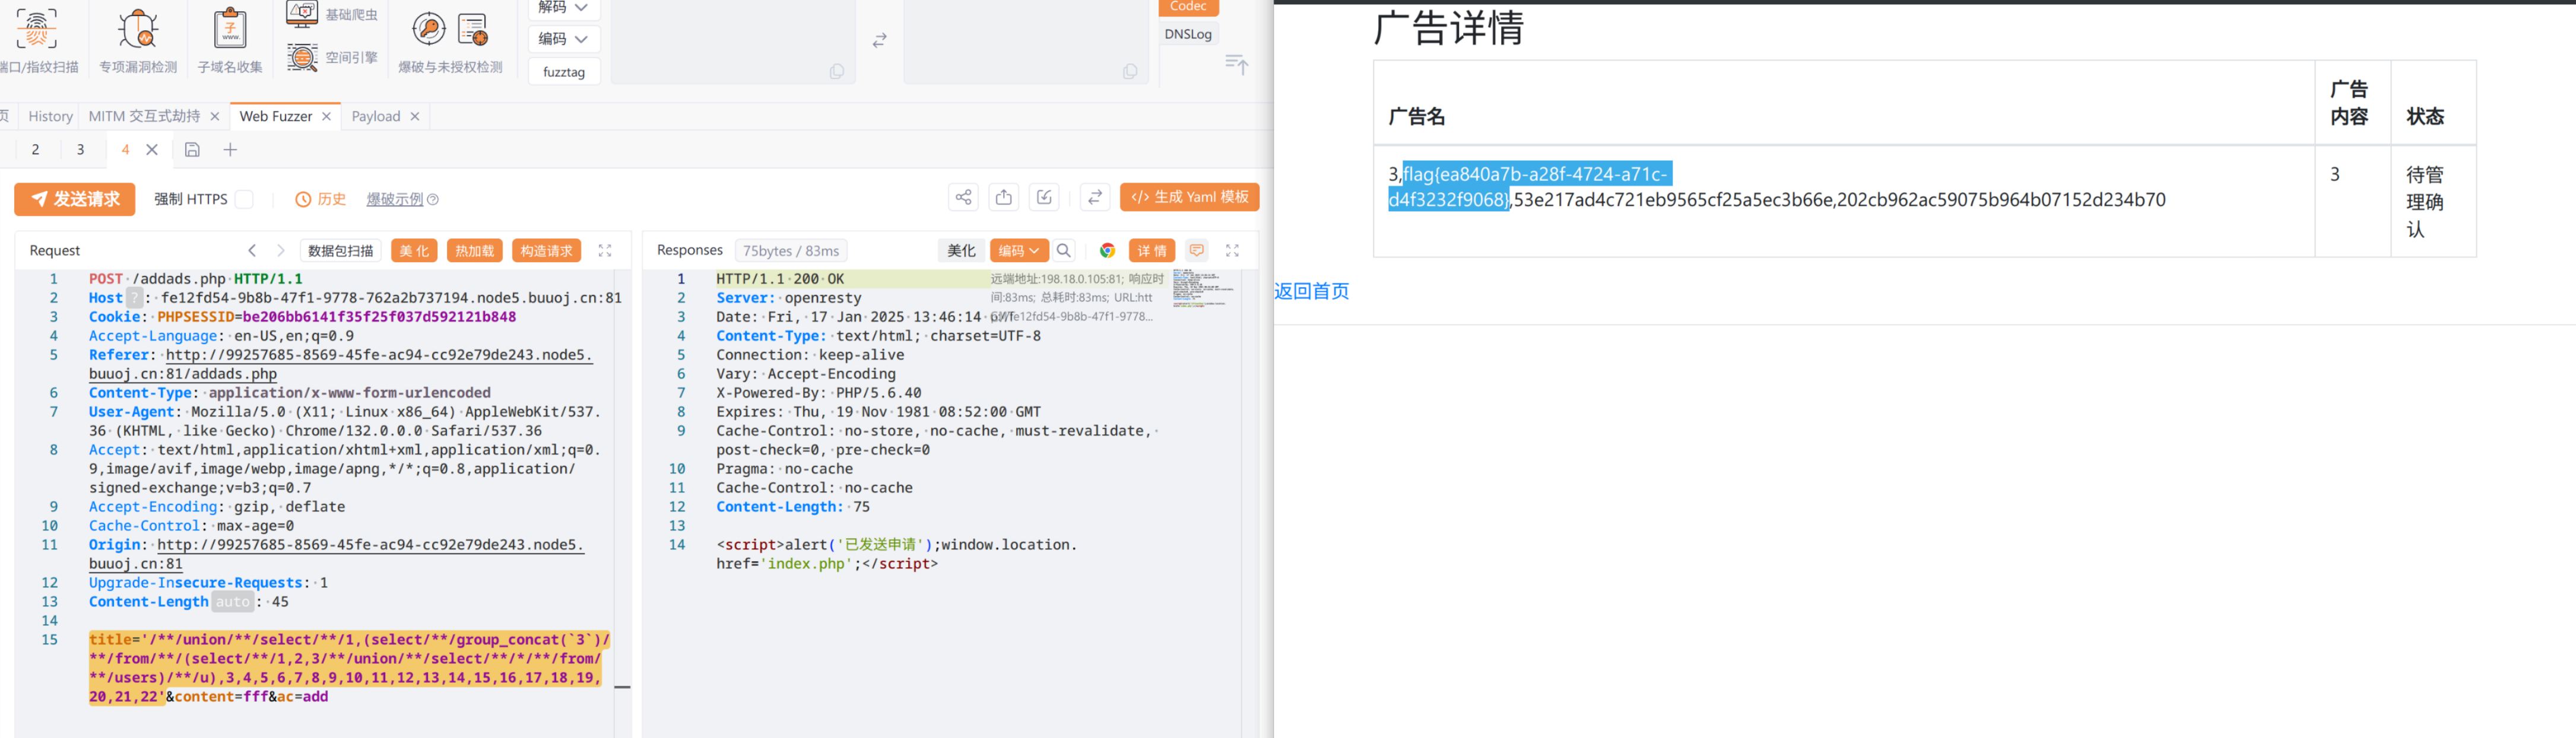Screen dimensions: 2576x738
Task: Open the 专项漏洞检测 bug icon
Action: [x=138, y=28]
